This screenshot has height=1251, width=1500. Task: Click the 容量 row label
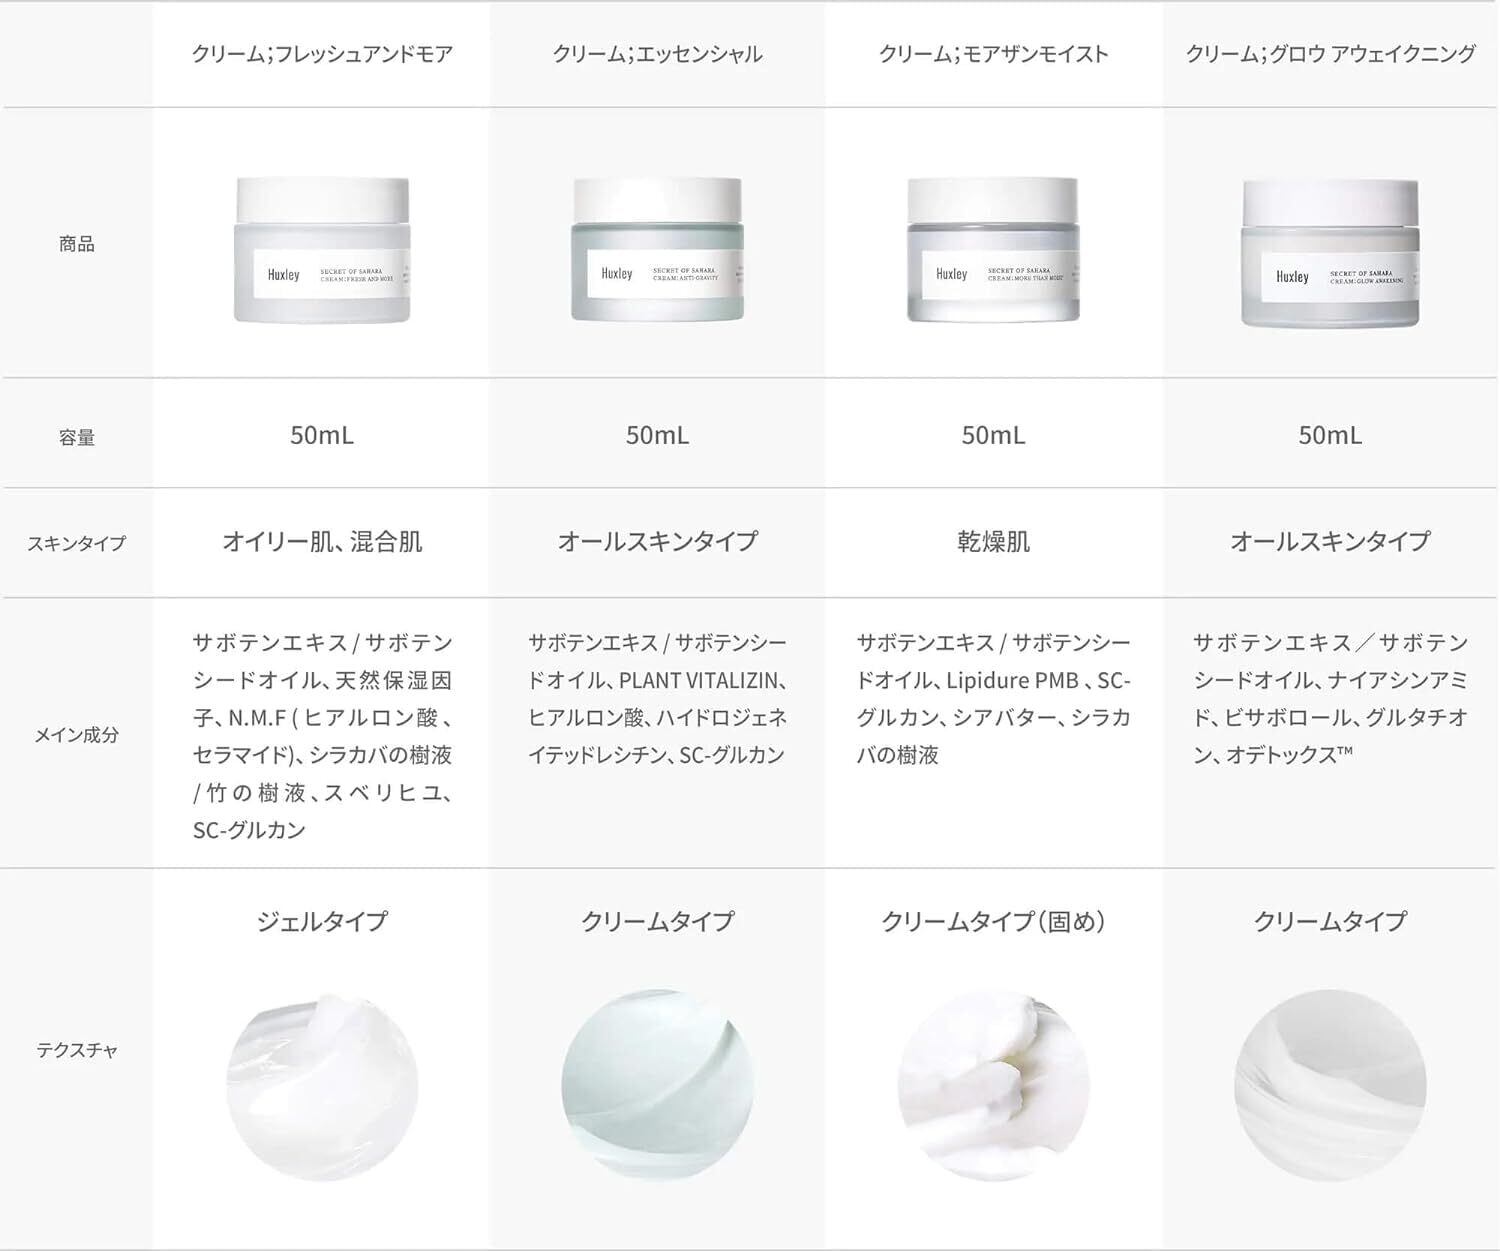pyautogui.click(x=77, y=437)
